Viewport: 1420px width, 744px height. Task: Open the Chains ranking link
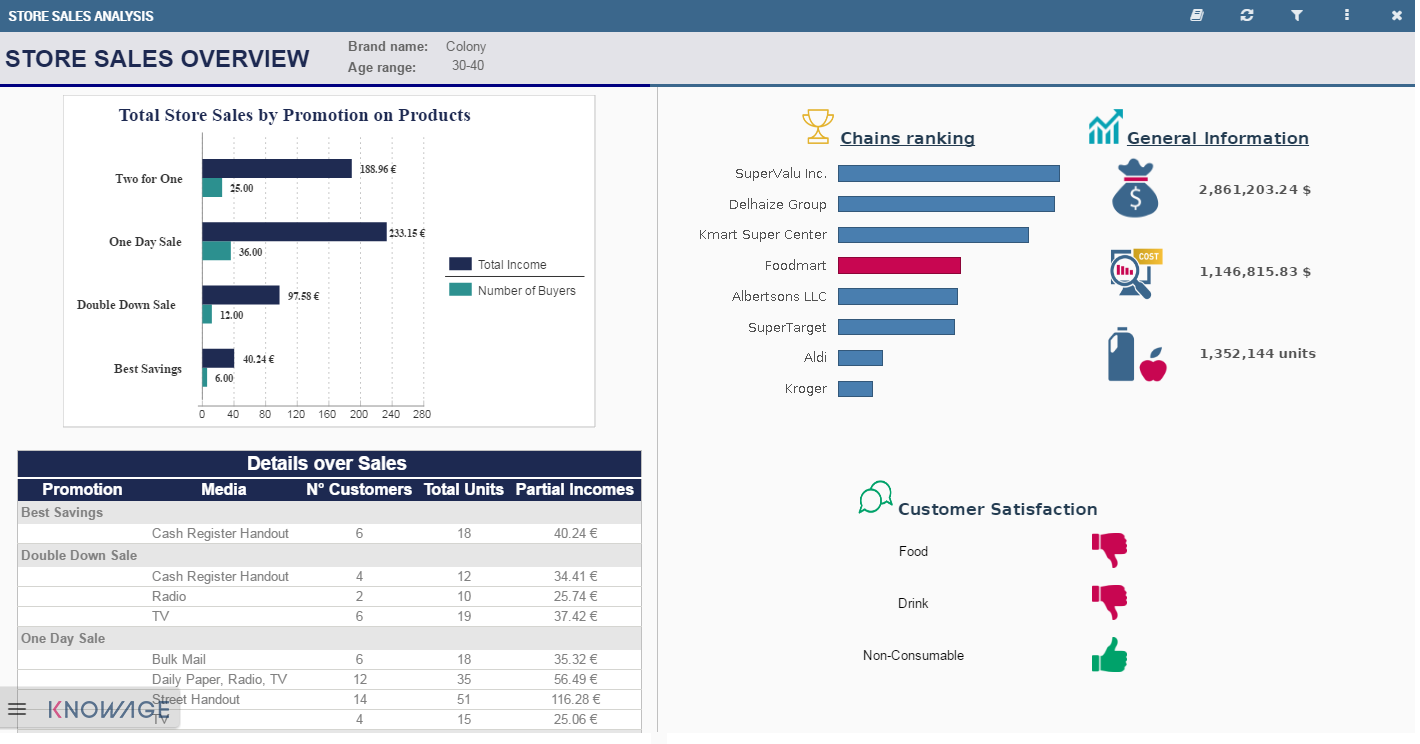click(x=907, y=138)
